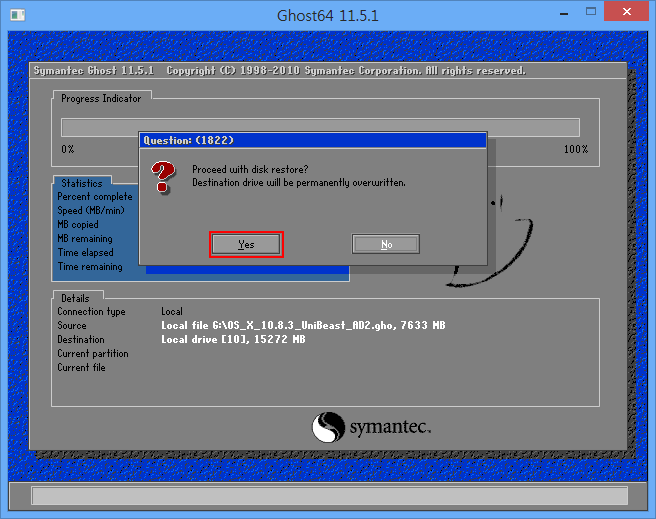Click 'Proceed with disk restore?' message

[x=250, y=169]
